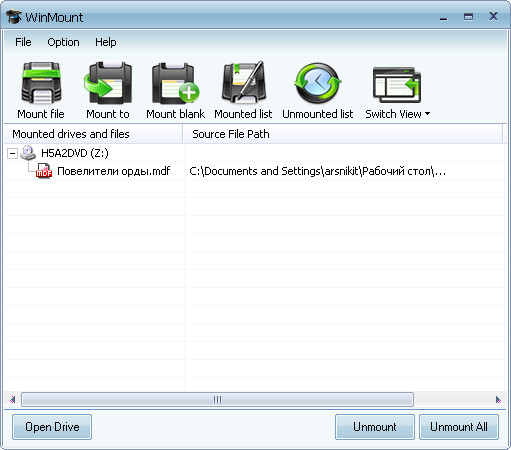Click the Unmount button
This screenshot has height=450, width=511.
(375, 427)
